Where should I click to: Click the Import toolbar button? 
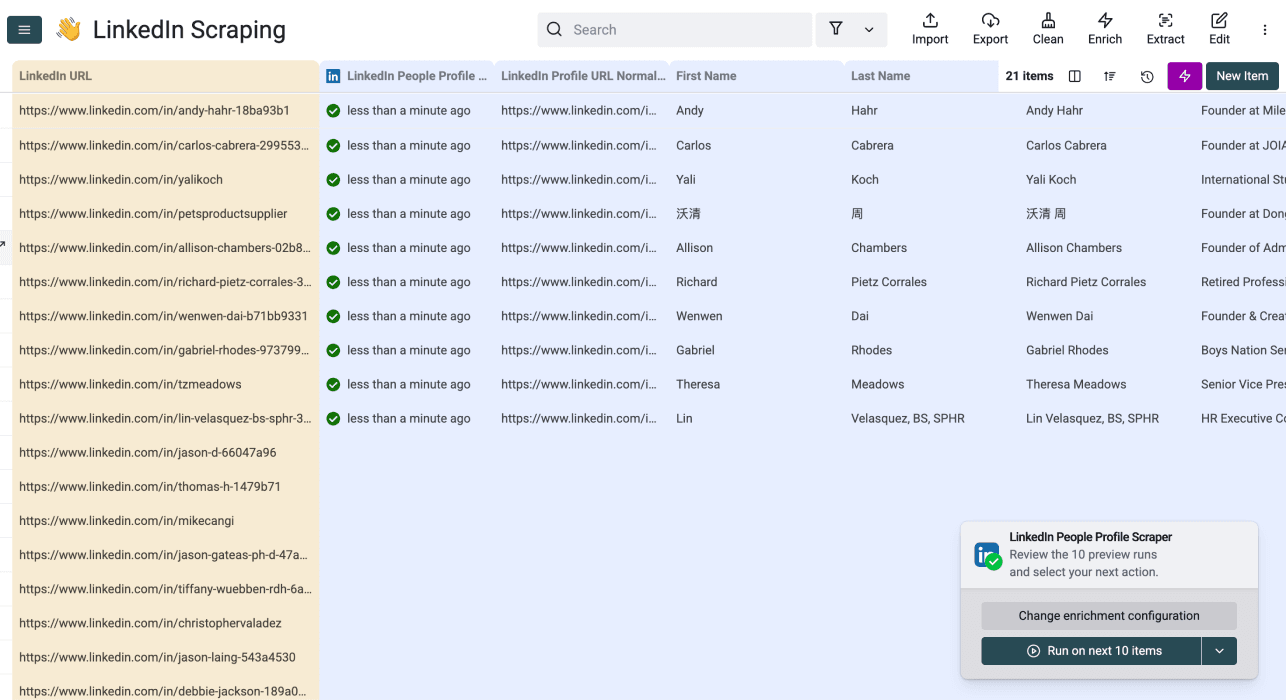tap(930, 29)
